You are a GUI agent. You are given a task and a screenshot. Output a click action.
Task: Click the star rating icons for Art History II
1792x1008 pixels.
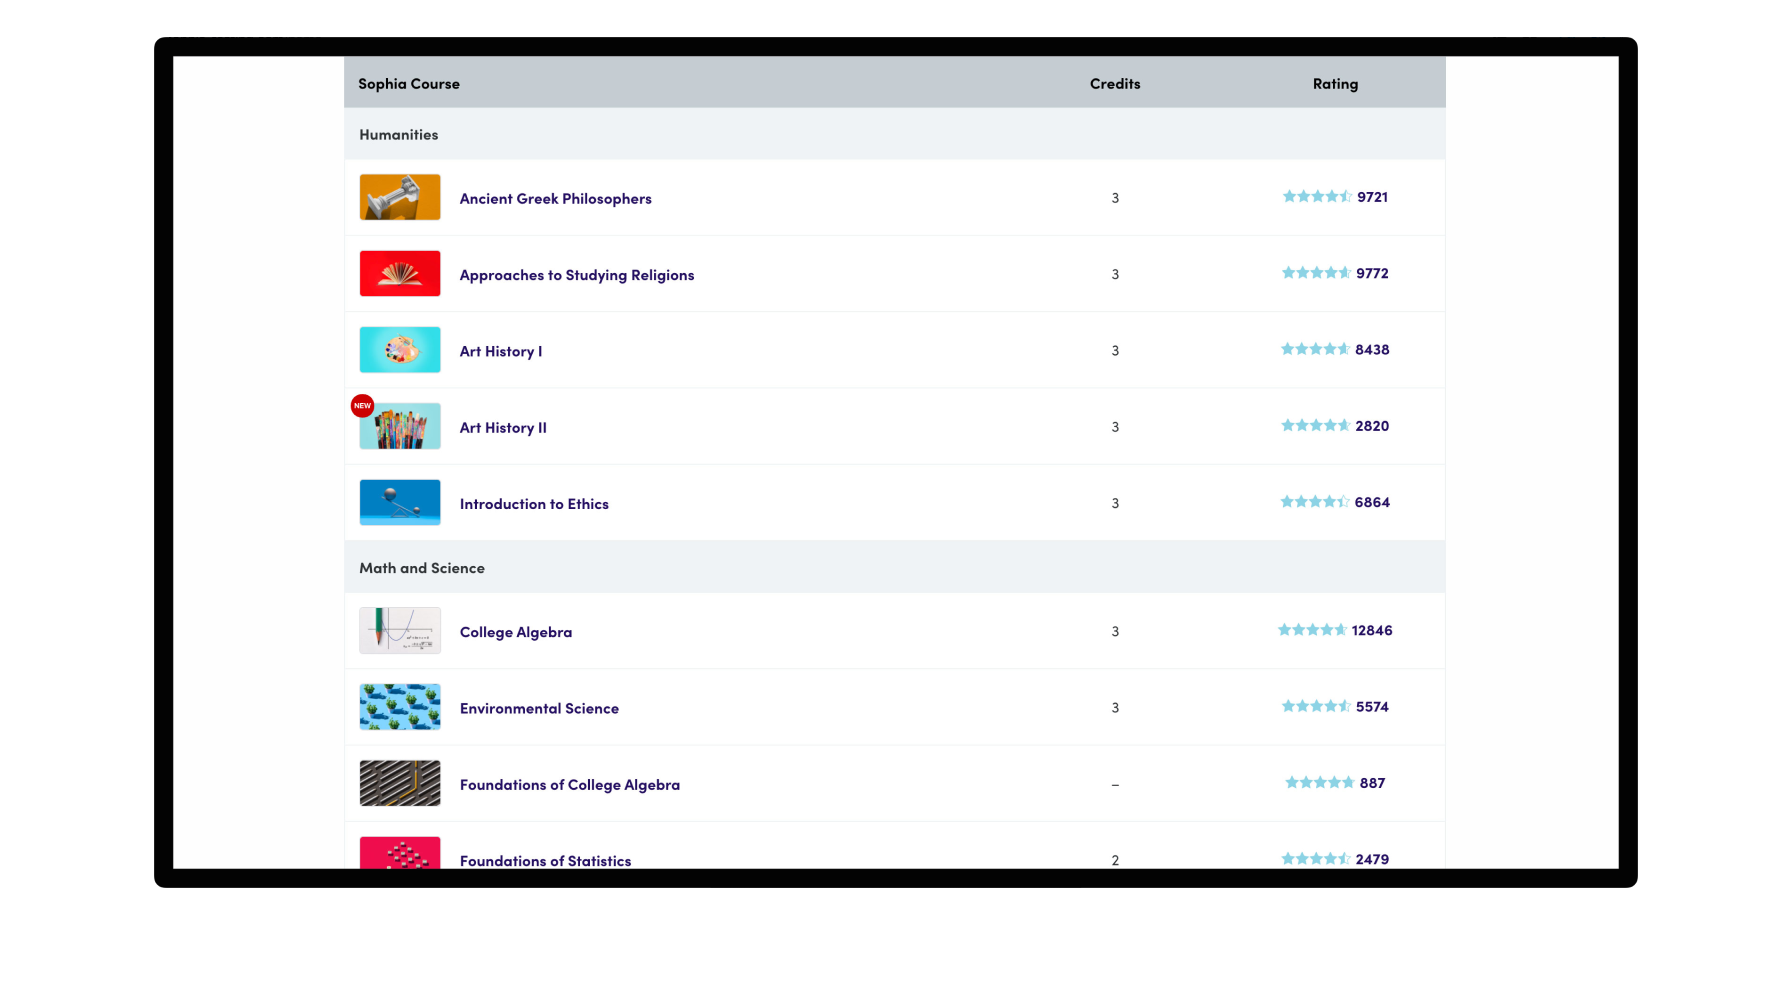[x=1315, y=426]
